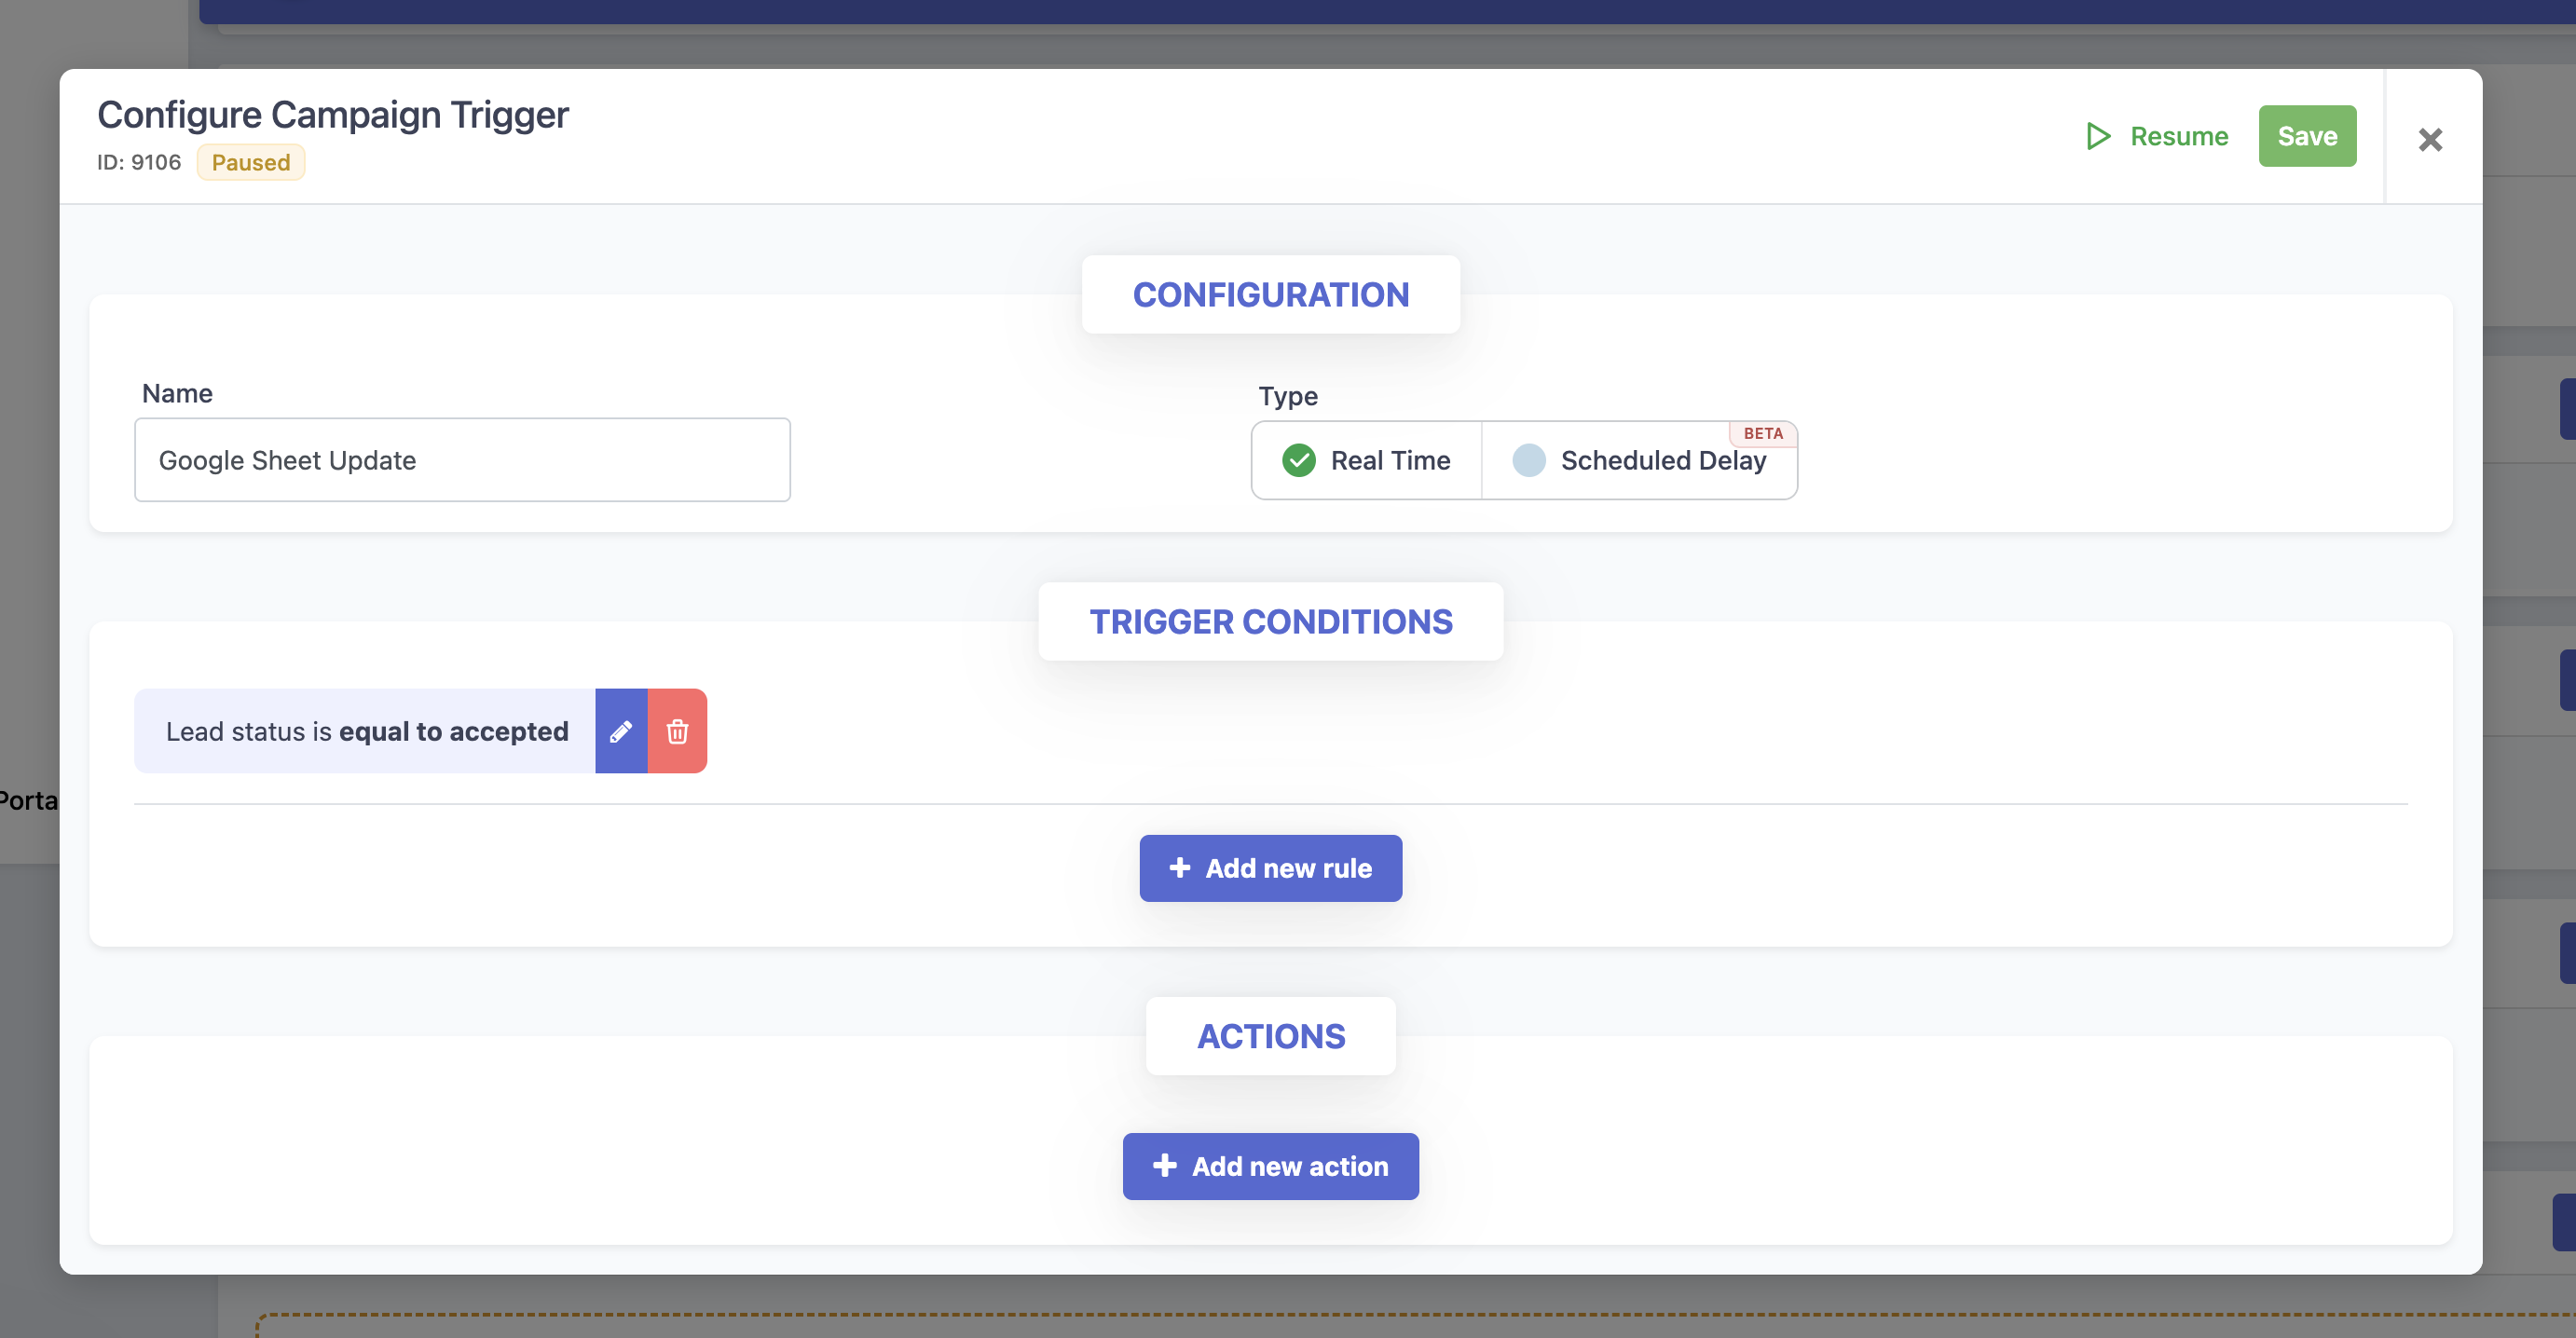Click the pencil icon to edit rule
Viewport: 2576px width, 1338px height.
click(621, 731)
